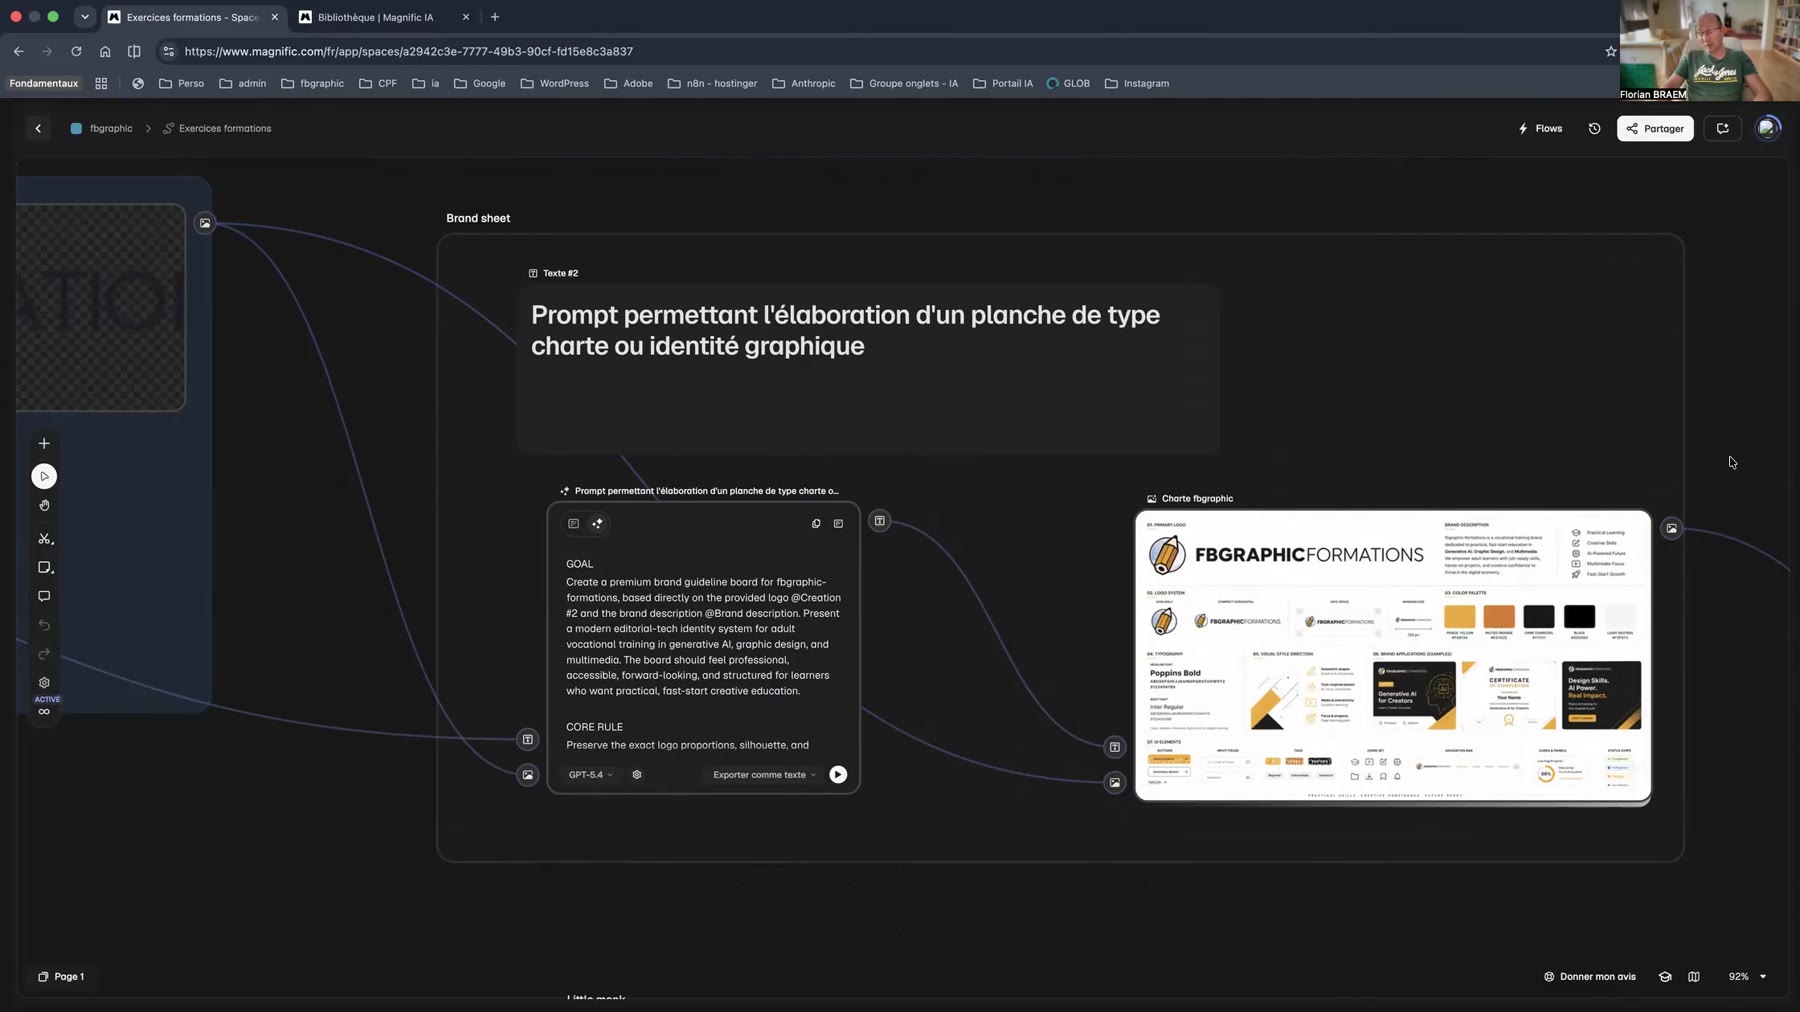This screenshot has width=1800, height=1012.
Task: Select the pointer selection tool
Action: [44, 476]
